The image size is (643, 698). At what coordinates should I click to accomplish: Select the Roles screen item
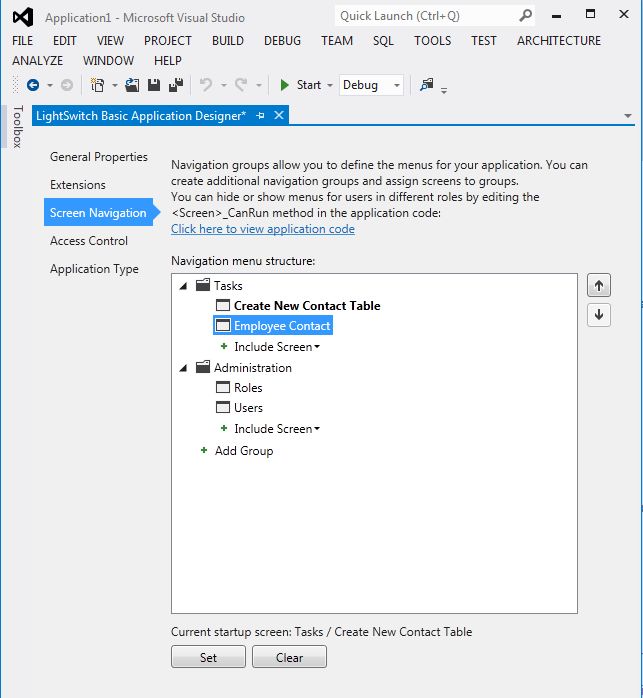click(x=248, y=388)
